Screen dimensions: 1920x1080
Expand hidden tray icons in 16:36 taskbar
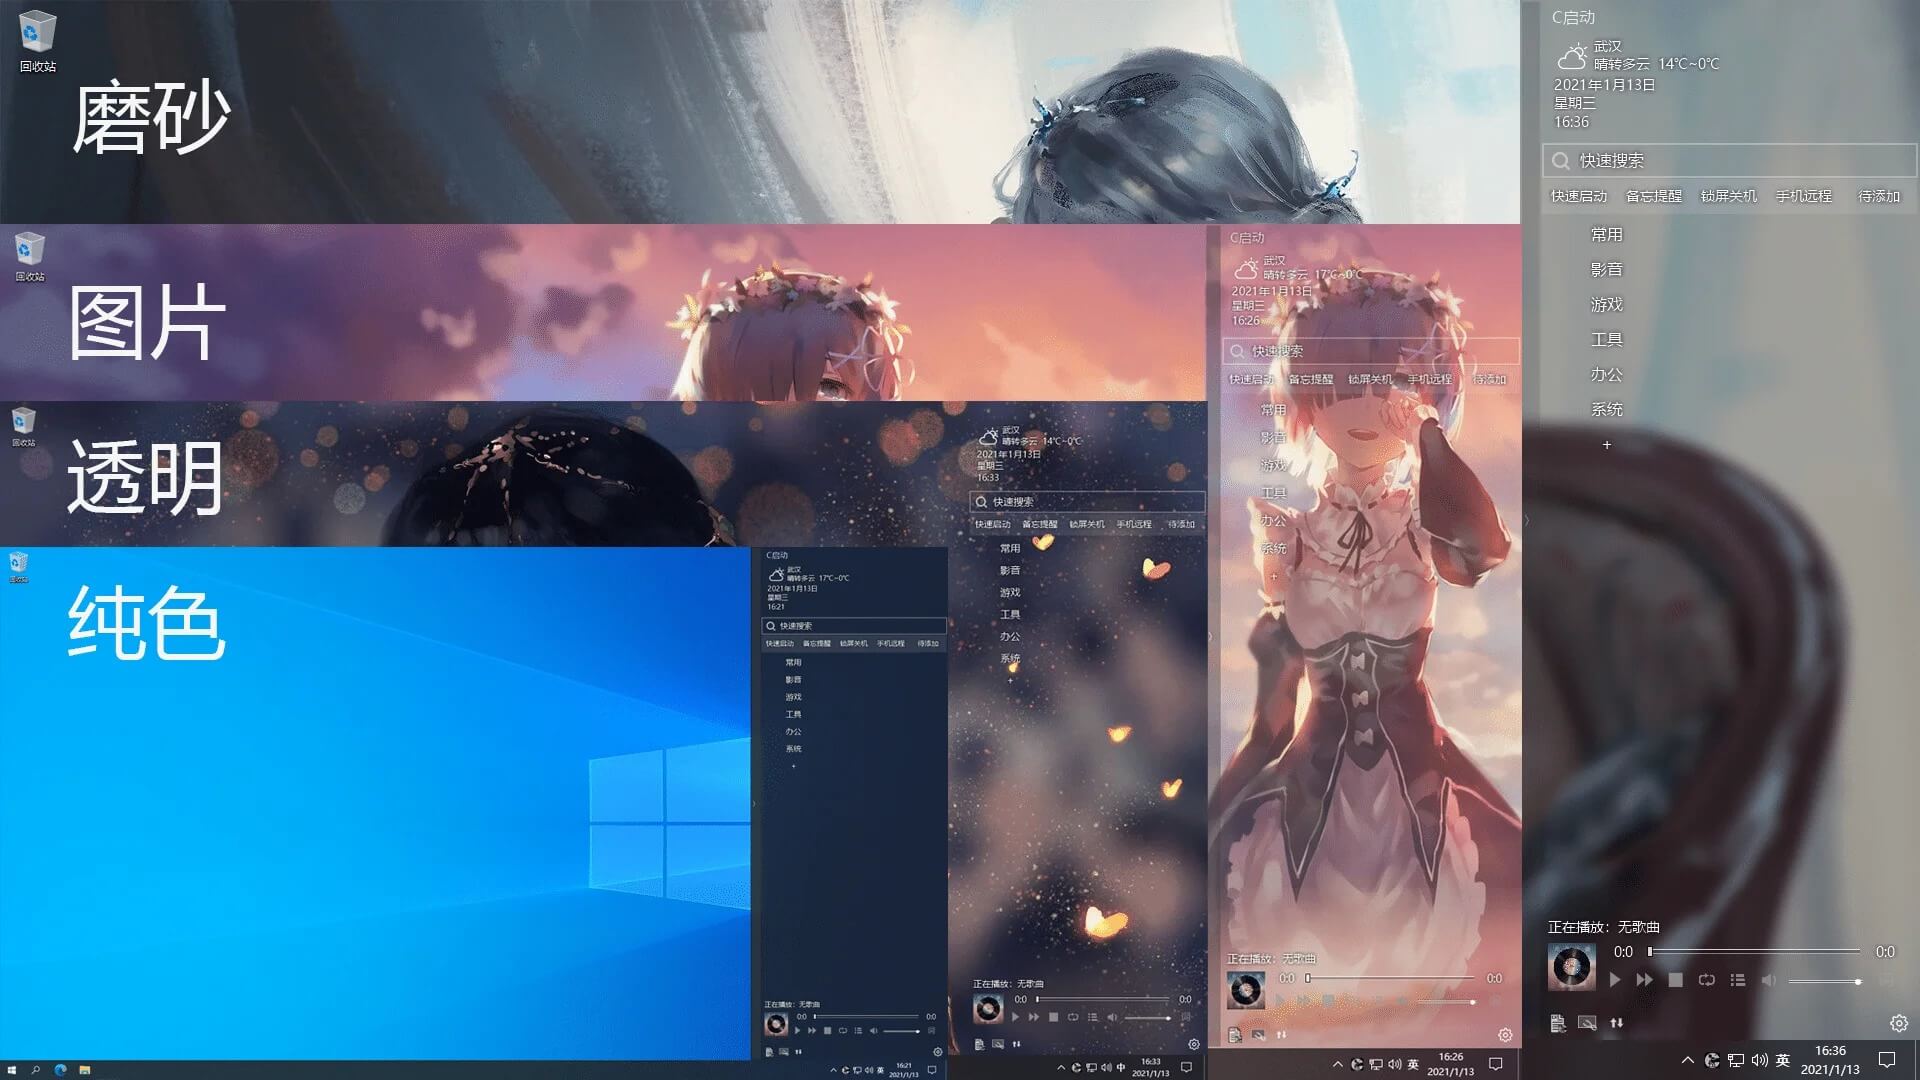click(x=1687, y=1060)
